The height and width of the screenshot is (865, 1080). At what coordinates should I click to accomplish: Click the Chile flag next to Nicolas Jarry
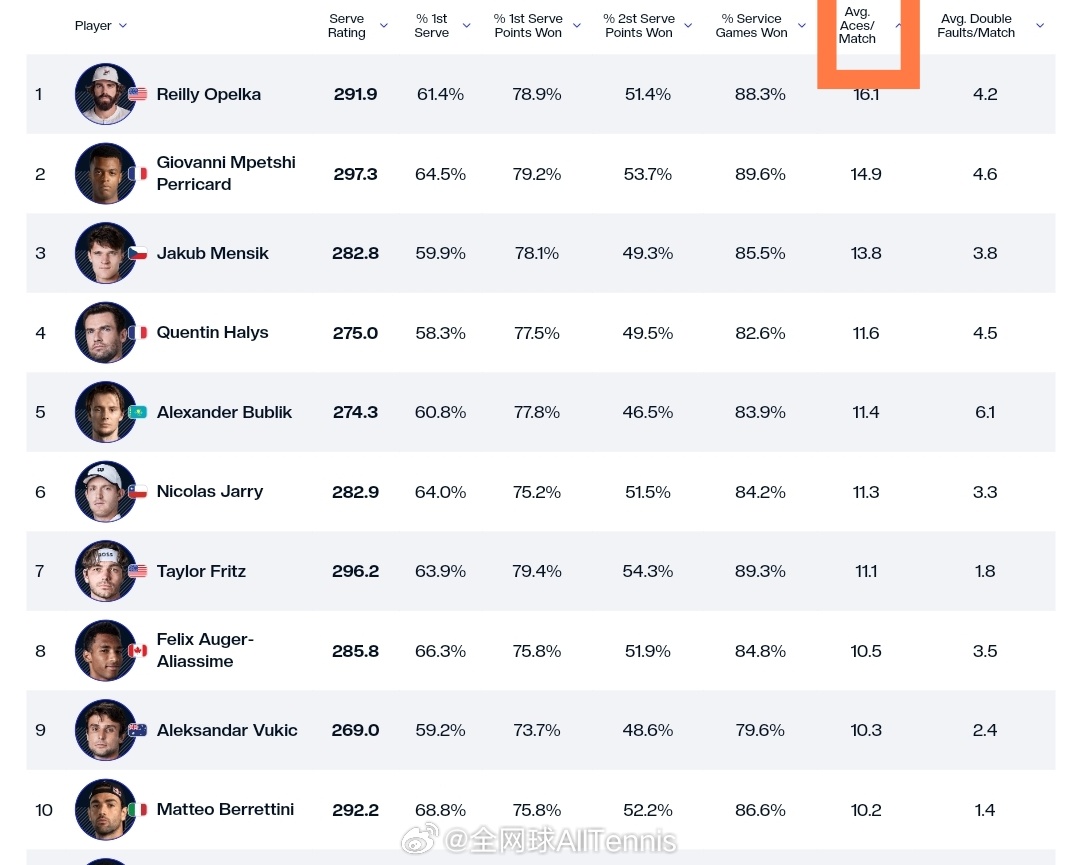(x=138, y=492)
